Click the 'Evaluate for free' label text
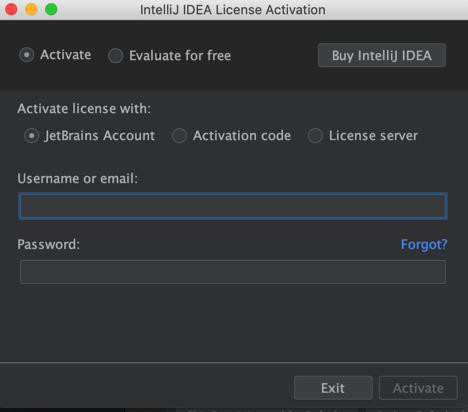Image resolution: width=468 pixels, height=412 pixels. [x=180, y=56]
